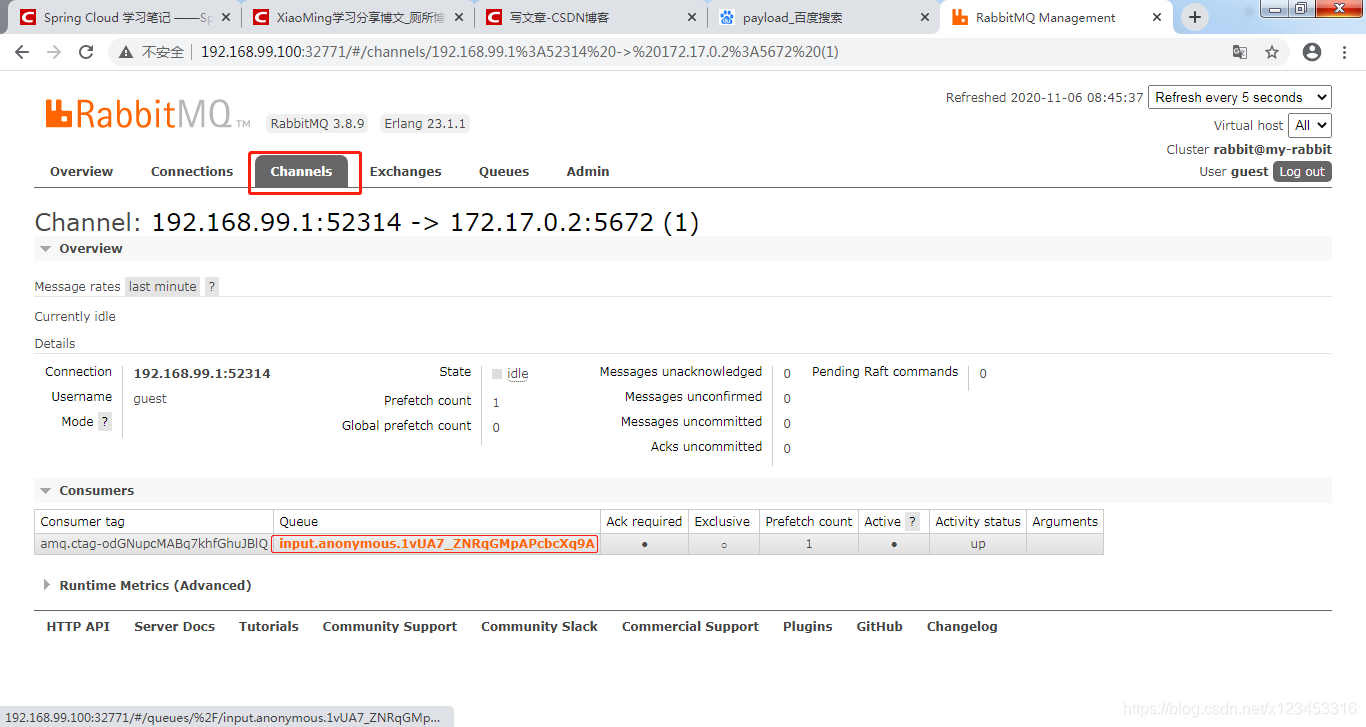Click the Active column help question mark
The width and height of the screenshot is (1366, 727).
pos(912,521)
